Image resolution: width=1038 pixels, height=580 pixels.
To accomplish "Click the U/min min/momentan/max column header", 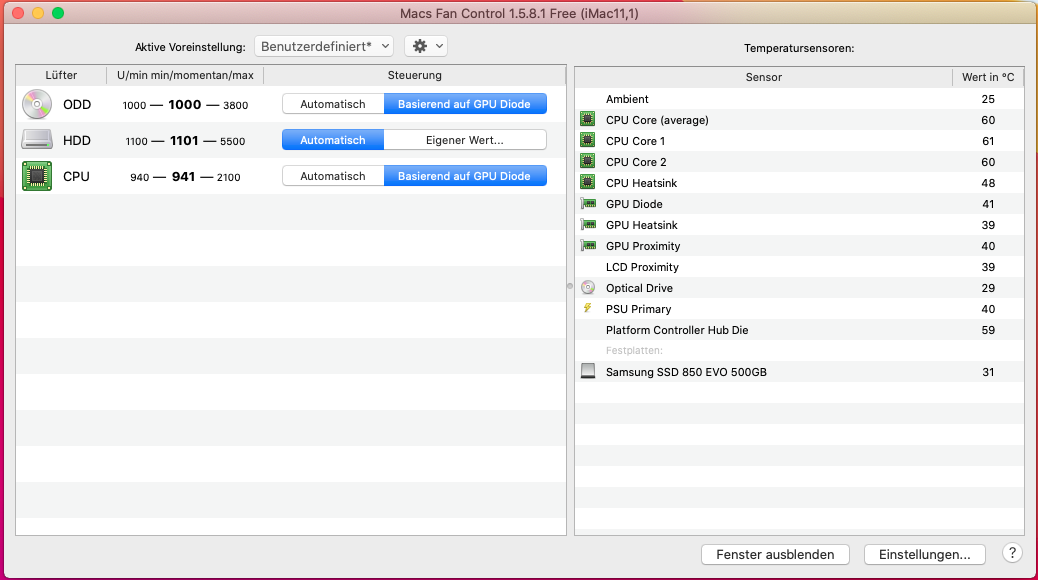I will pyautogui.click(x=185, y=75).
